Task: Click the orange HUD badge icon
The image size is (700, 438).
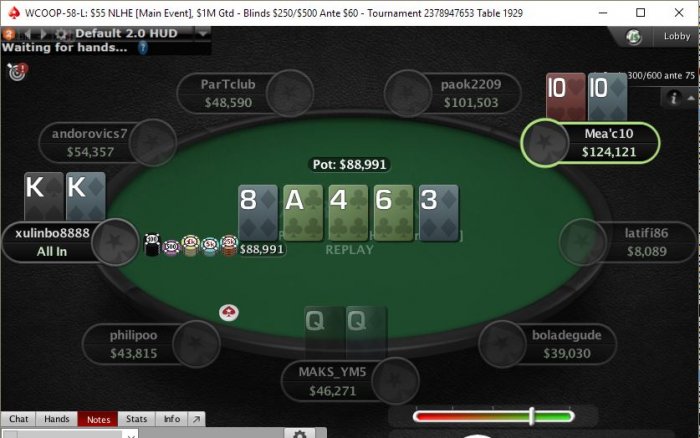Action: pos(8,34)
